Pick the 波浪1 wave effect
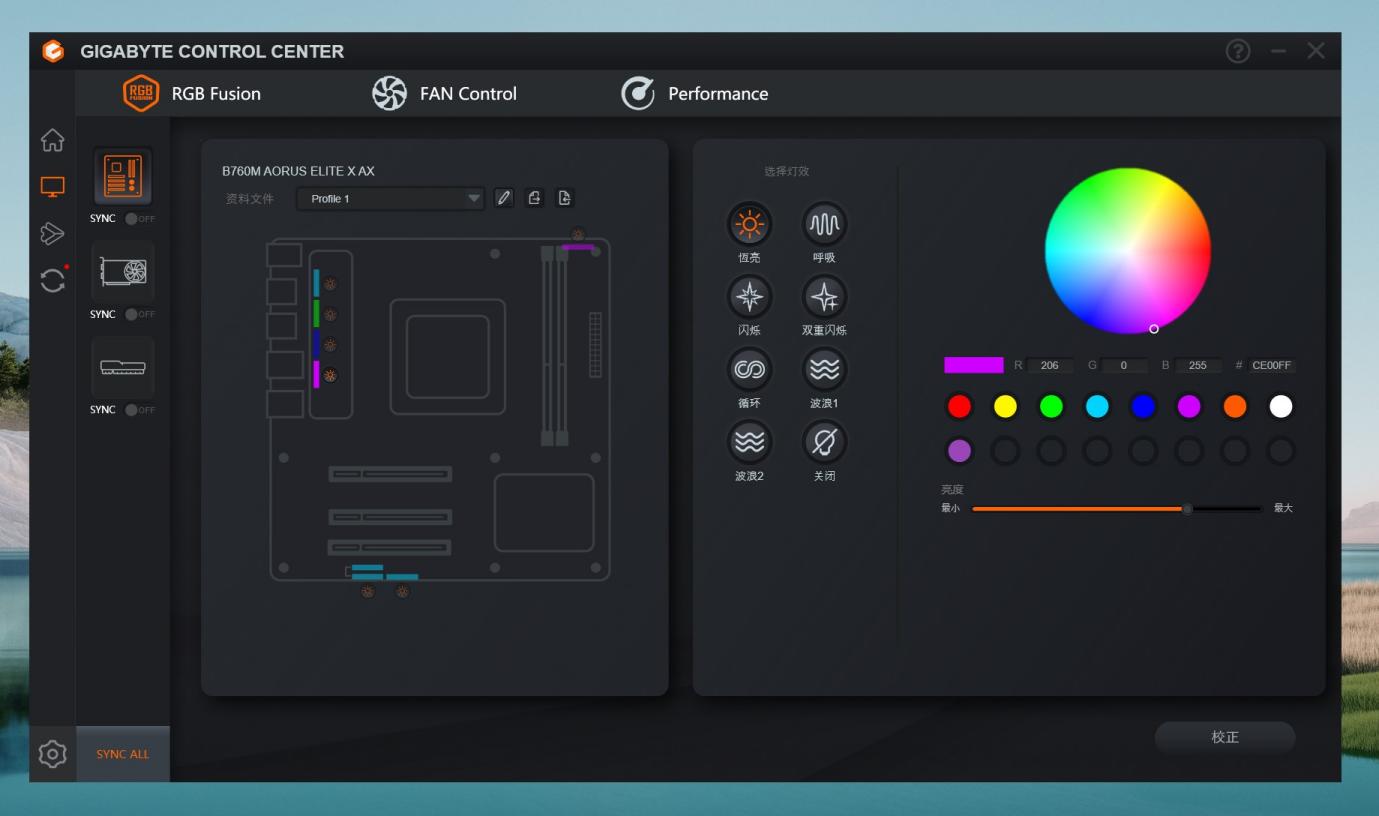This screenshot has width=1379, height=816. pyautogui.click(x=824, y=369)
